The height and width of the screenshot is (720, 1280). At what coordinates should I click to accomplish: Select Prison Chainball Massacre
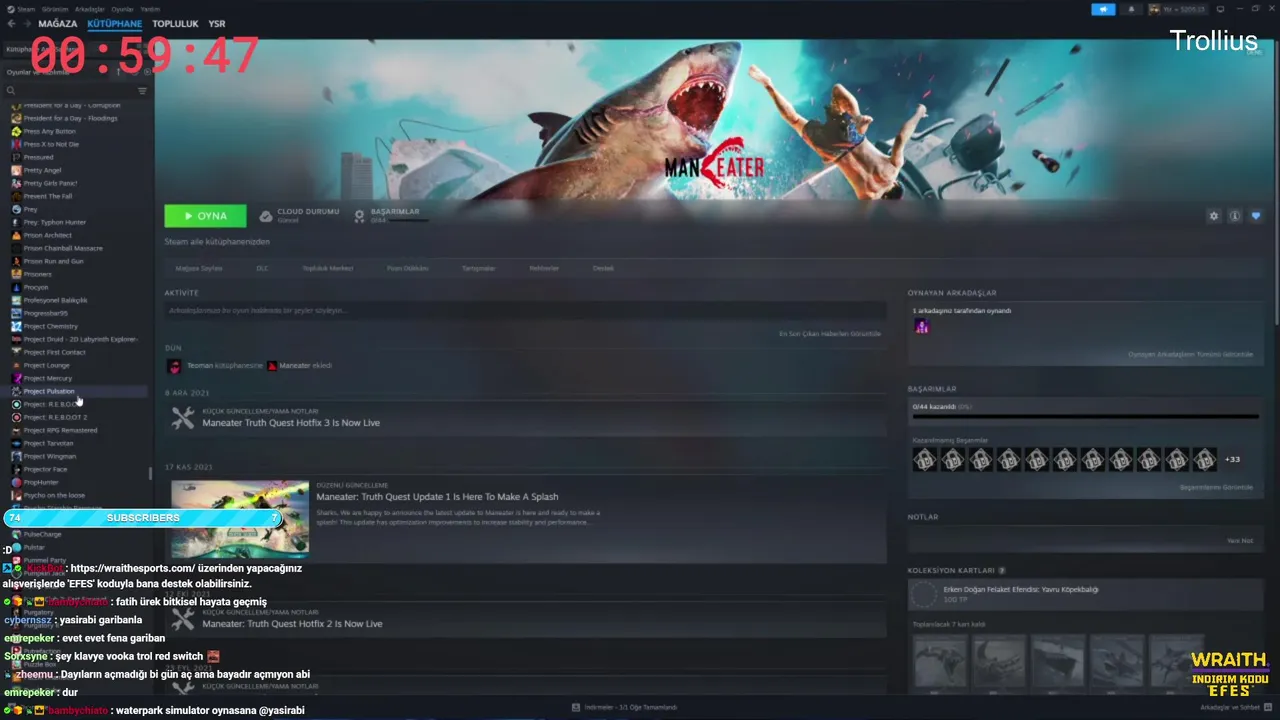click(62, 248)
